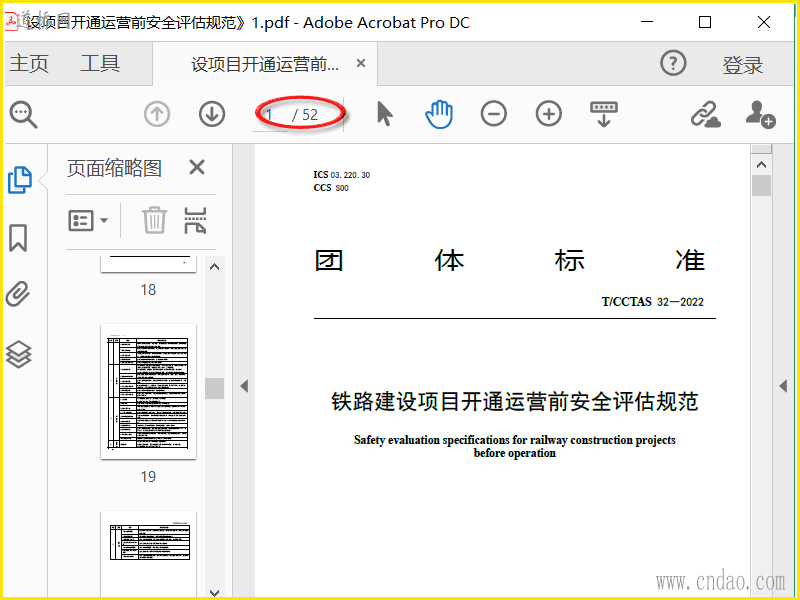Close the open document tab
The image size is (800, 600).
tap(361, 63)
